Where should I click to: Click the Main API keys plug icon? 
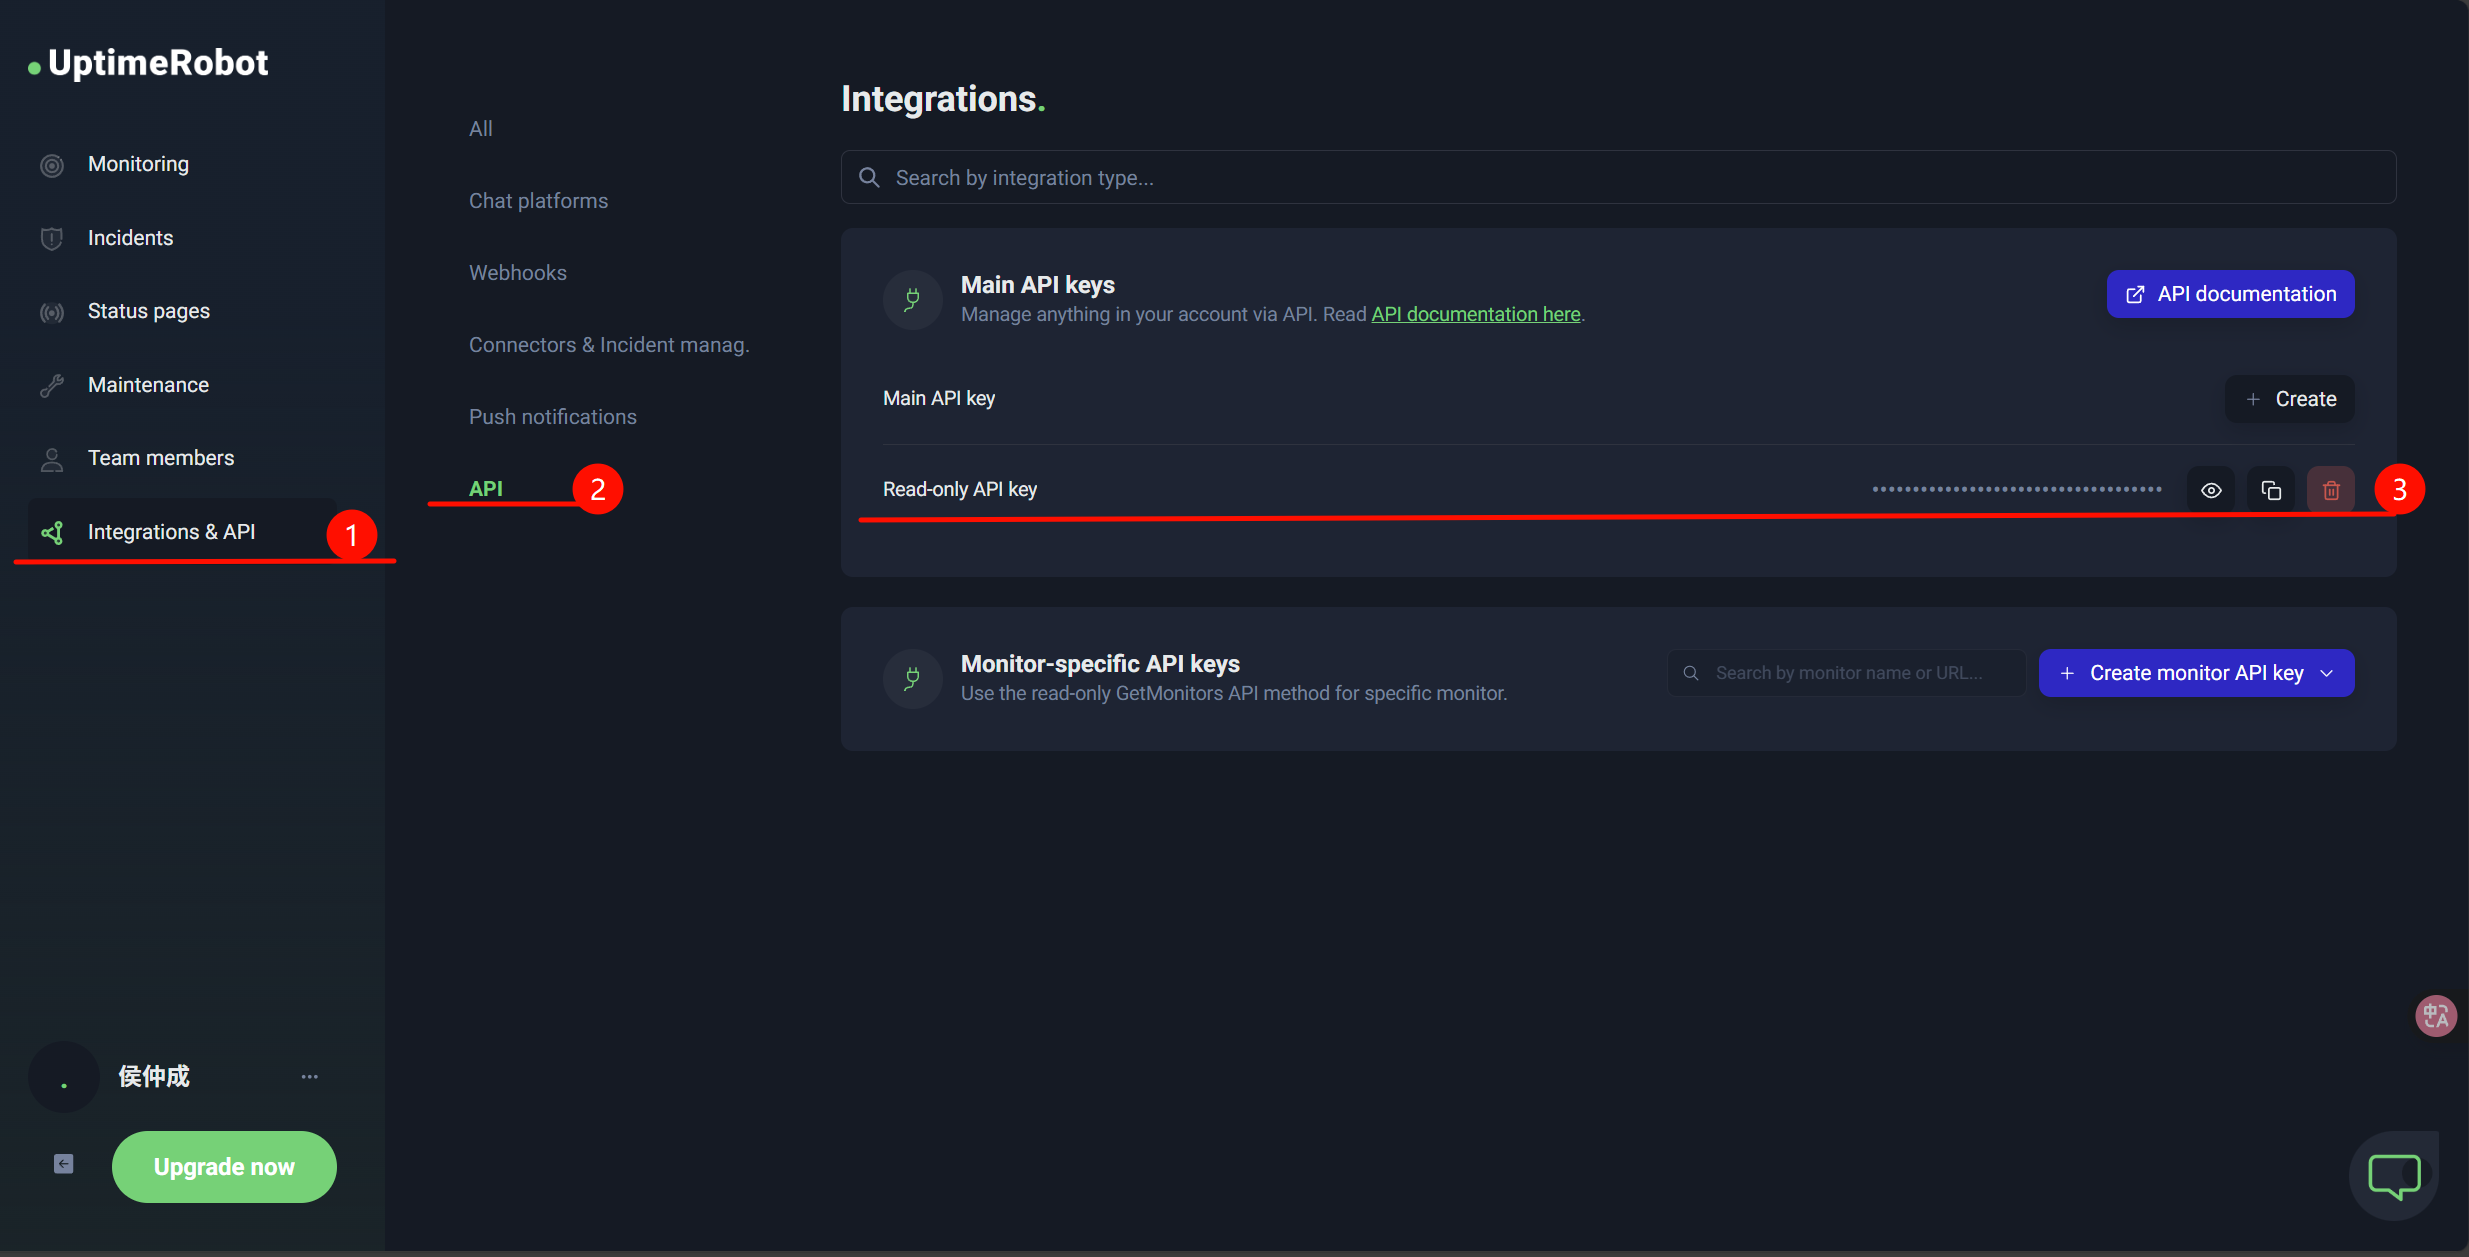tap(912, 299)
